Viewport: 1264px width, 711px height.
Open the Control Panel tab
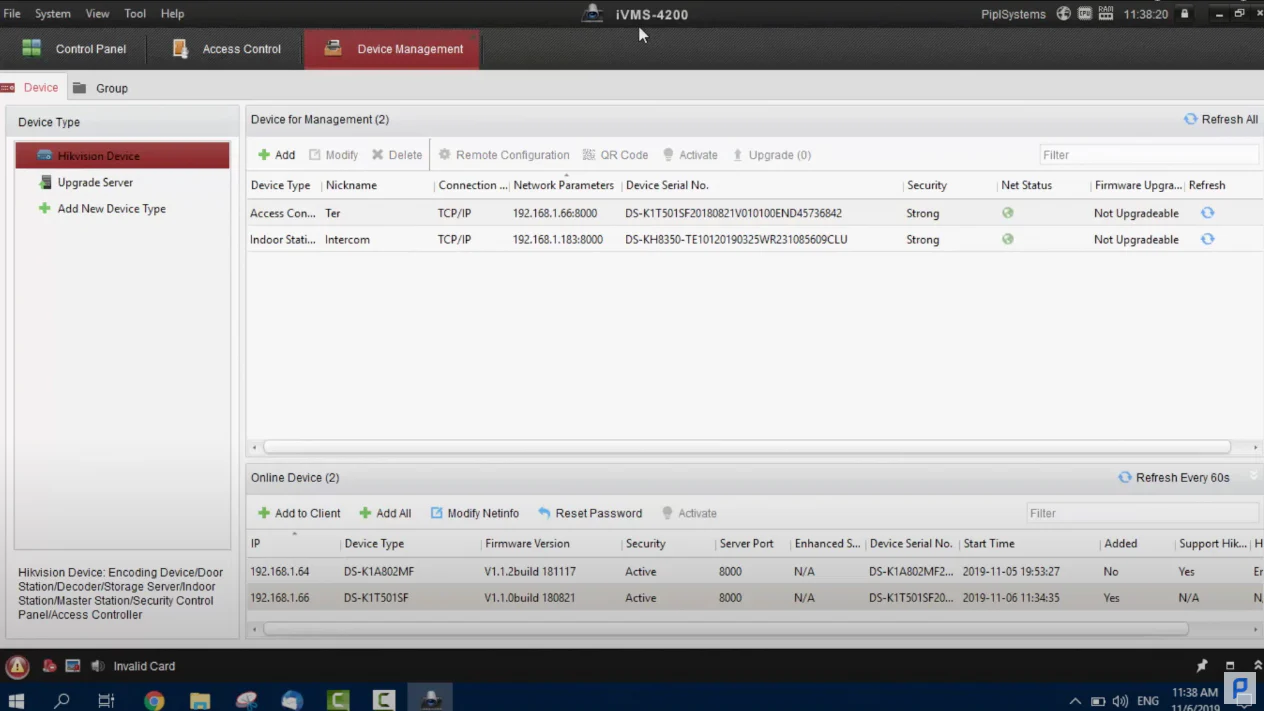(x=74, y=49)
